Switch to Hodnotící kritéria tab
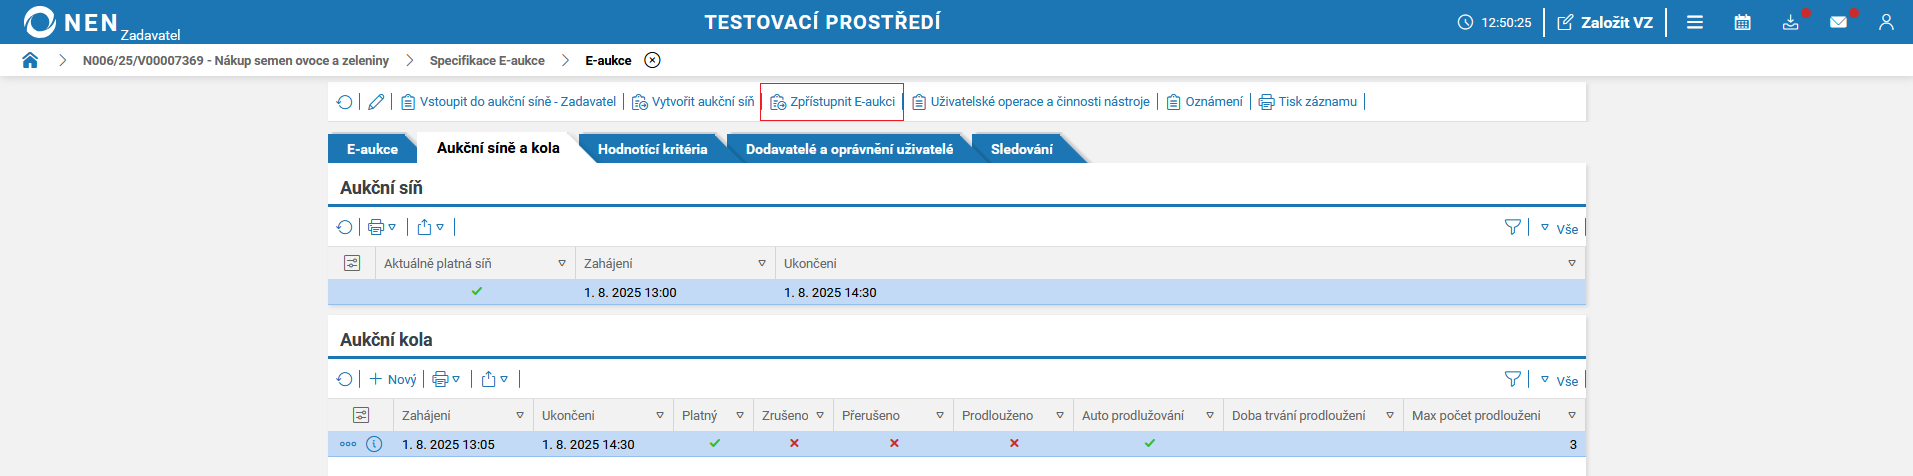Image resolution: width=1913 pixels, height=476 pixels. click(652, 149)
